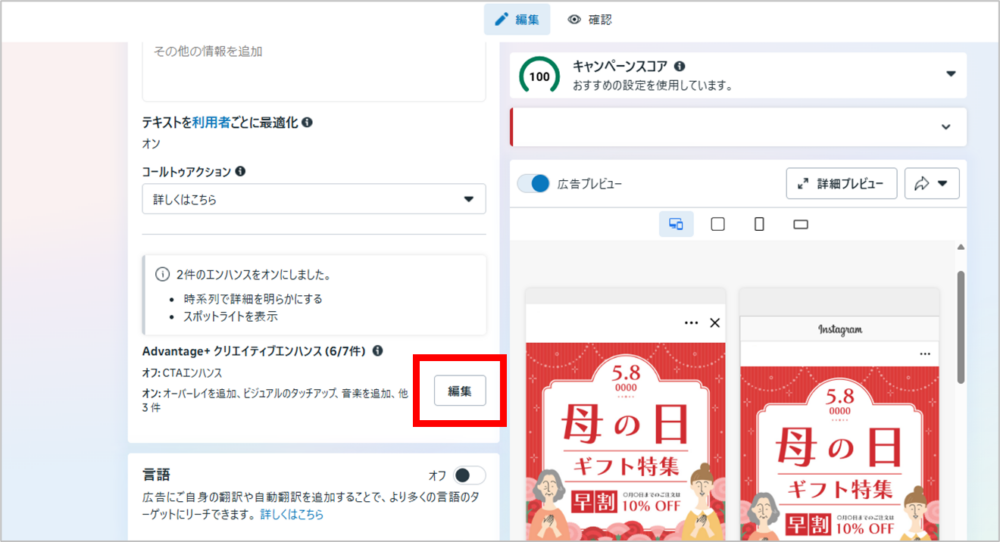Close the Facebook ad preview with X
Screen dimensions: 1000x542
click(x=714, y=323)
